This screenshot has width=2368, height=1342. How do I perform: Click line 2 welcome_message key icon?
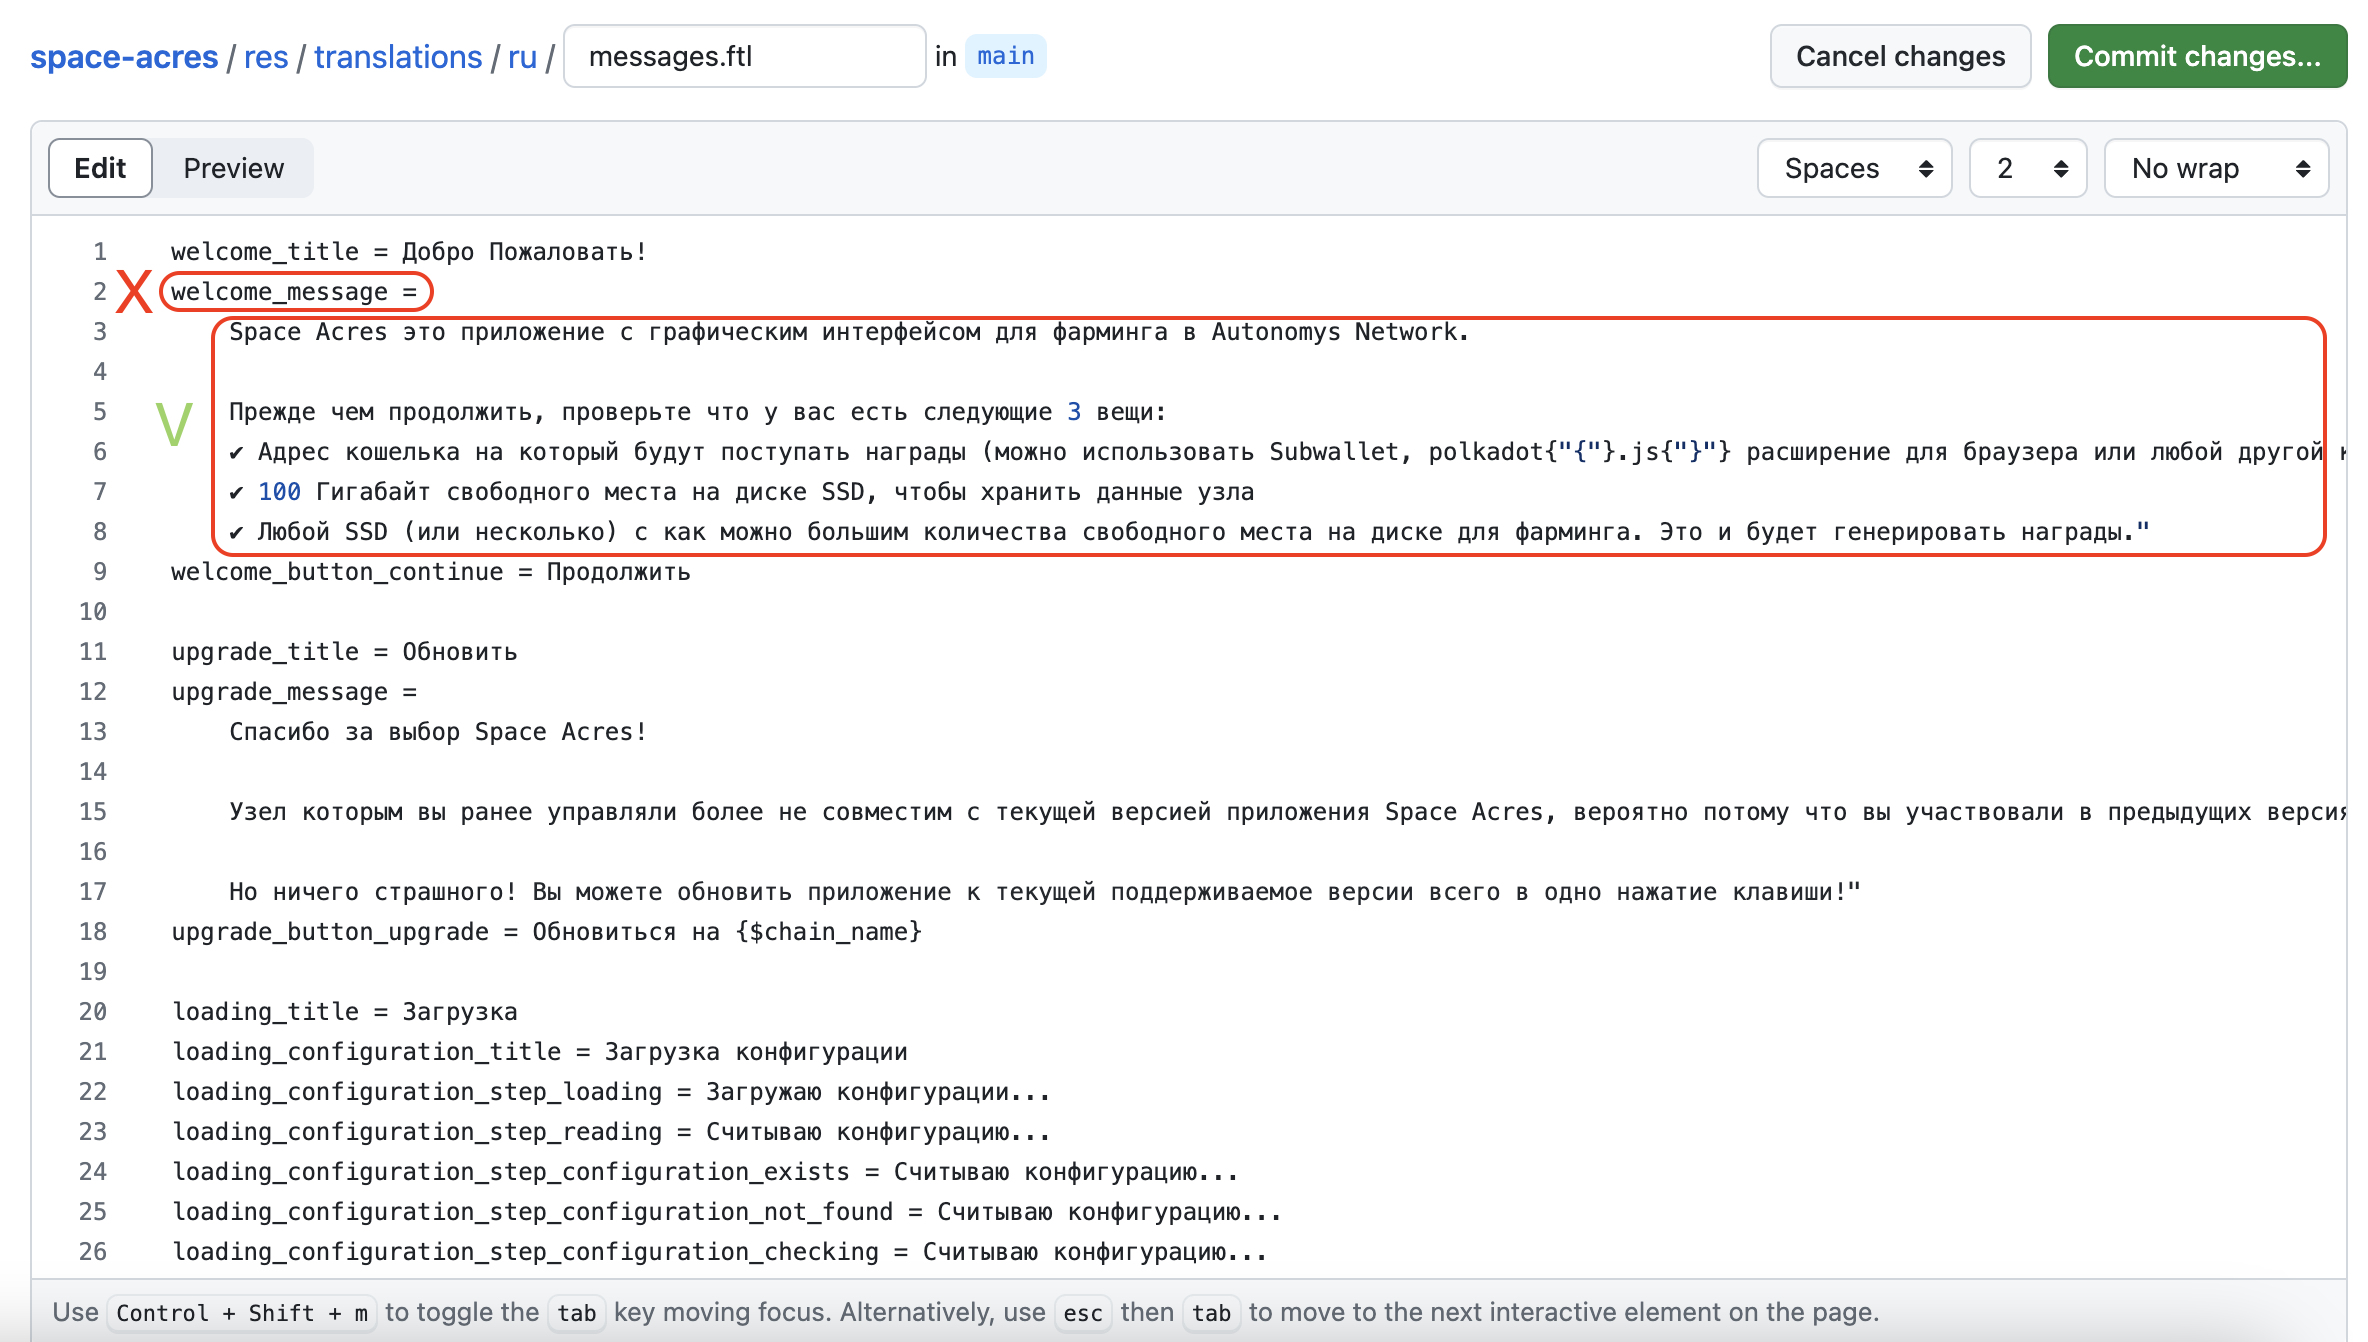[x=137, y=291]
